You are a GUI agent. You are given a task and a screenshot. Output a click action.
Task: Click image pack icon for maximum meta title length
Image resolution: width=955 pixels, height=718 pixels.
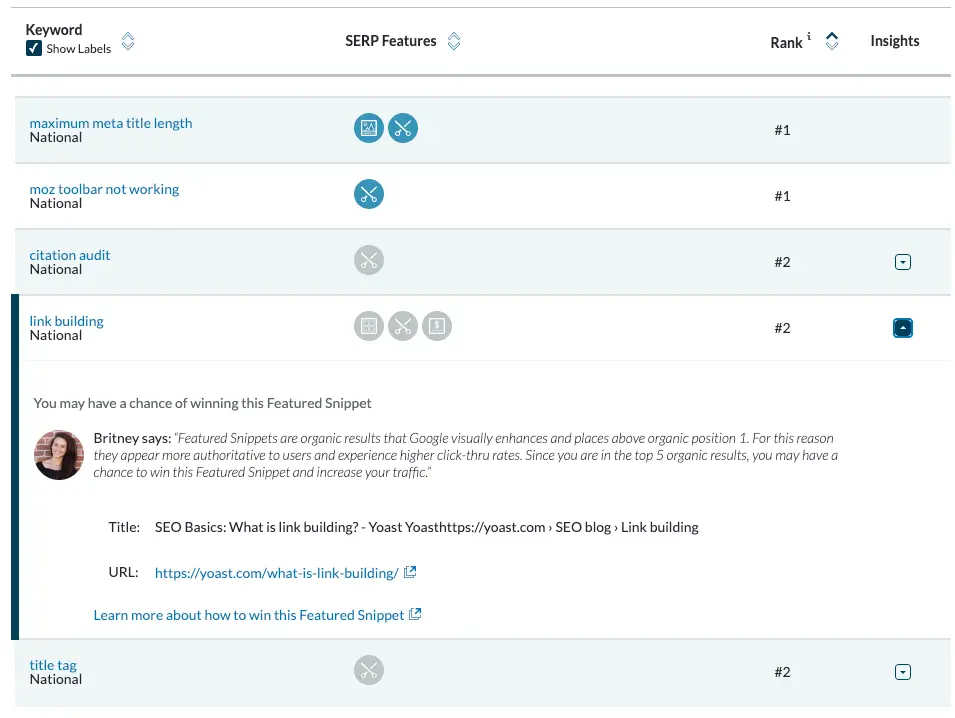click(x=369, y=128)
